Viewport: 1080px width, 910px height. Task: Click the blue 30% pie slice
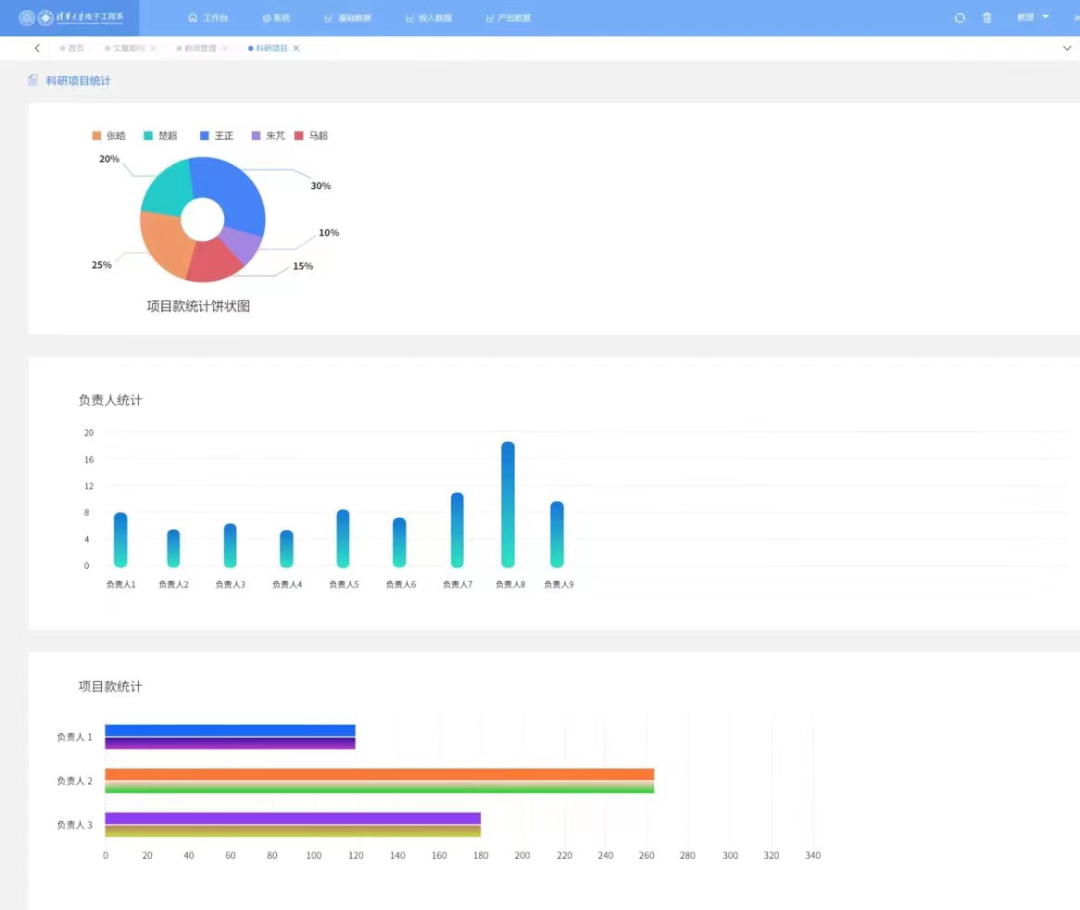tap(234, 189)
